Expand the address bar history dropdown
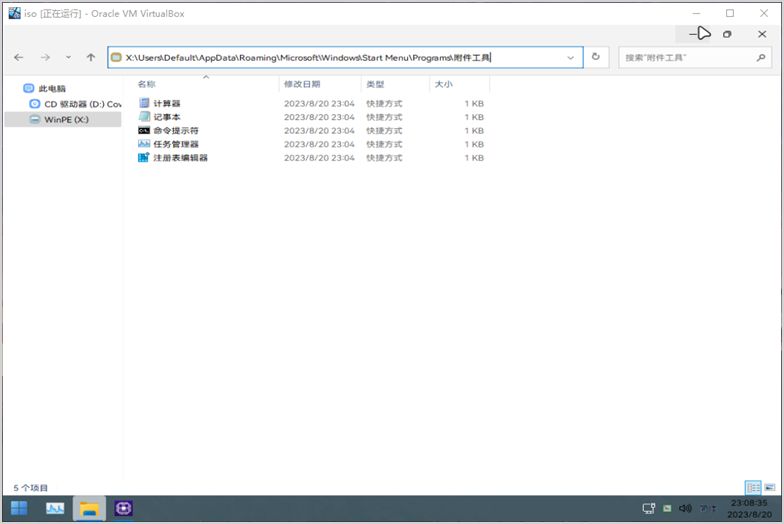784x524 pixels. click(x=571, y=58)
